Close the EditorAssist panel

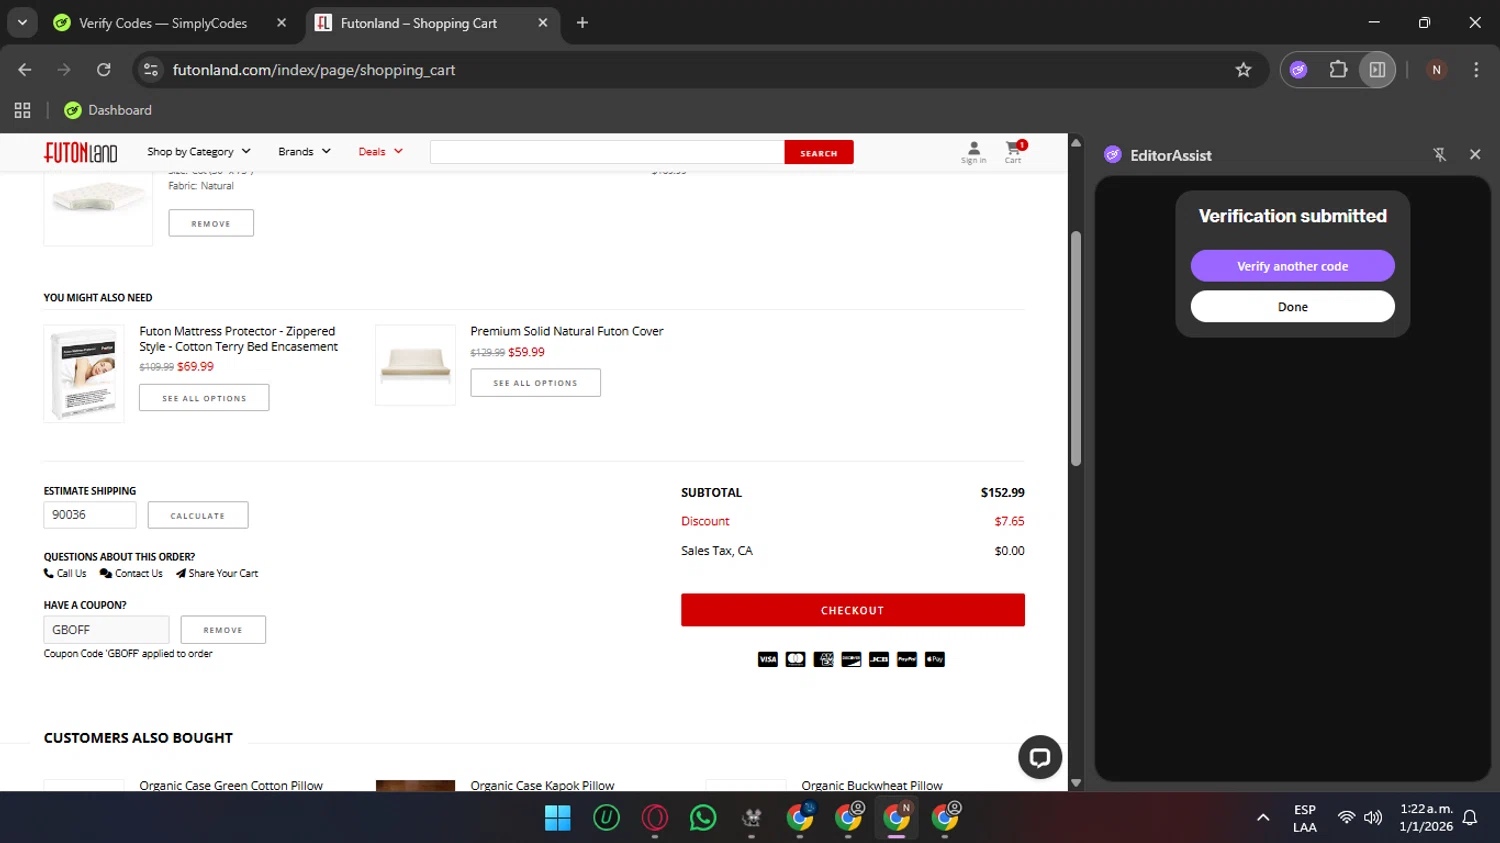pyautogui.click(x=1475, y=154)
